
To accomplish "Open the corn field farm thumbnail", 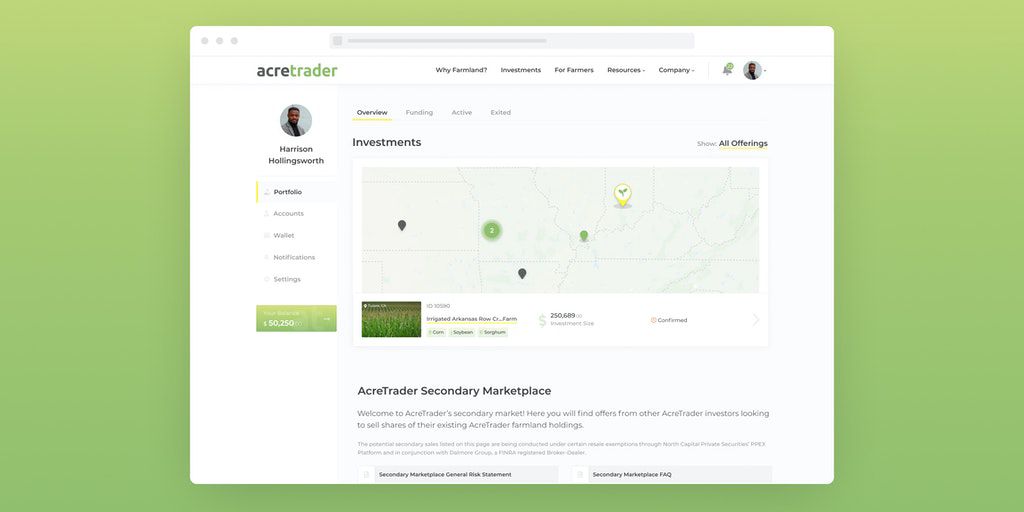I will click(x=391, y=319).
